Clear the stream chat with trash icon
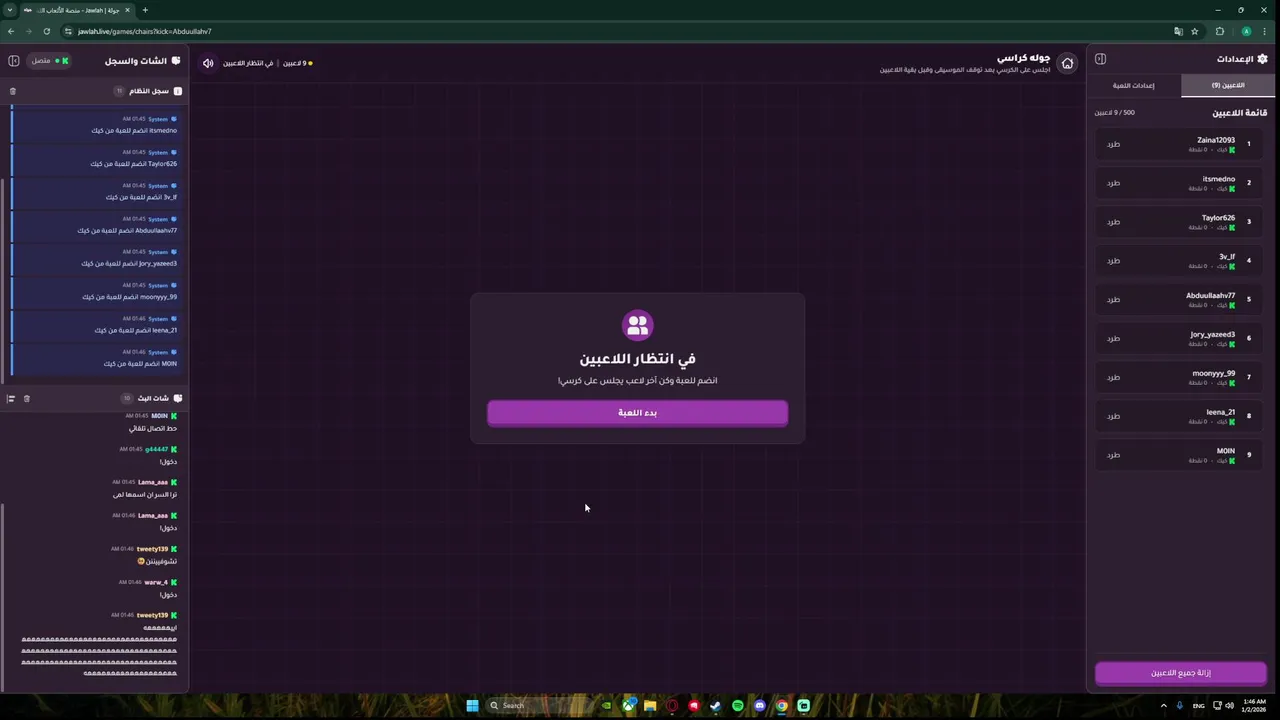 click(27, 398)
